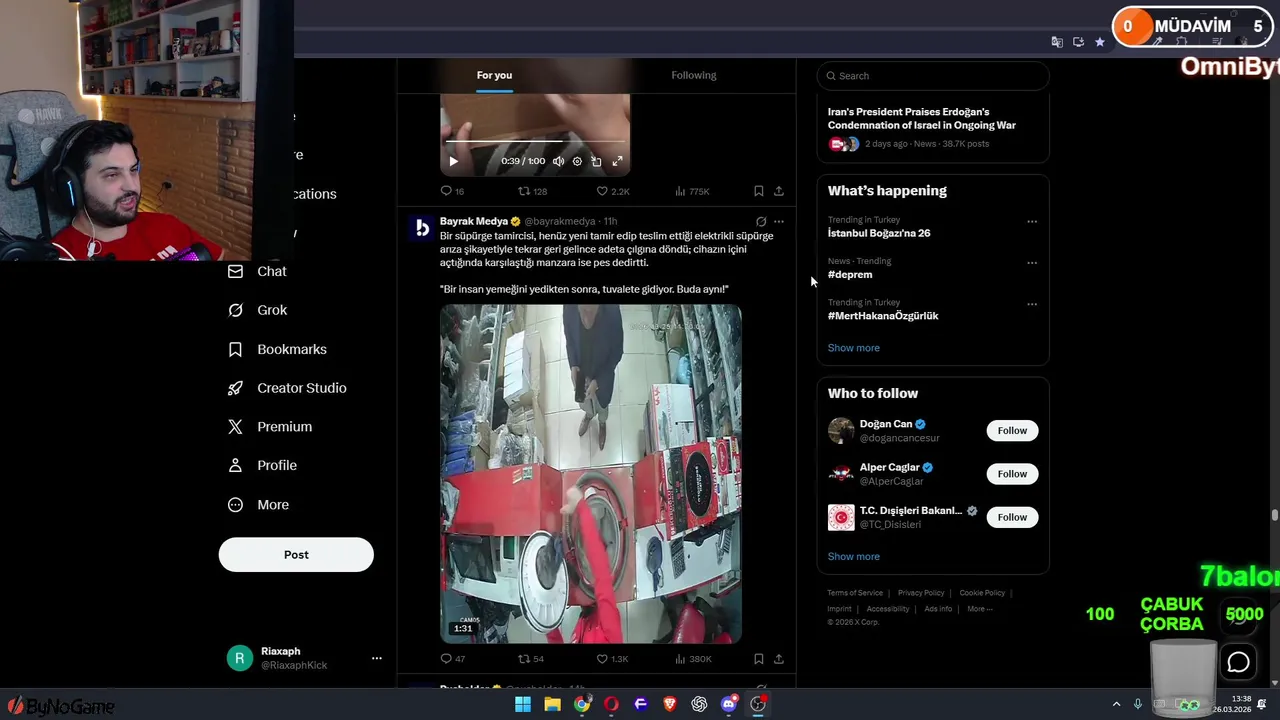Open the Cookie Policy link

[982, 593]
